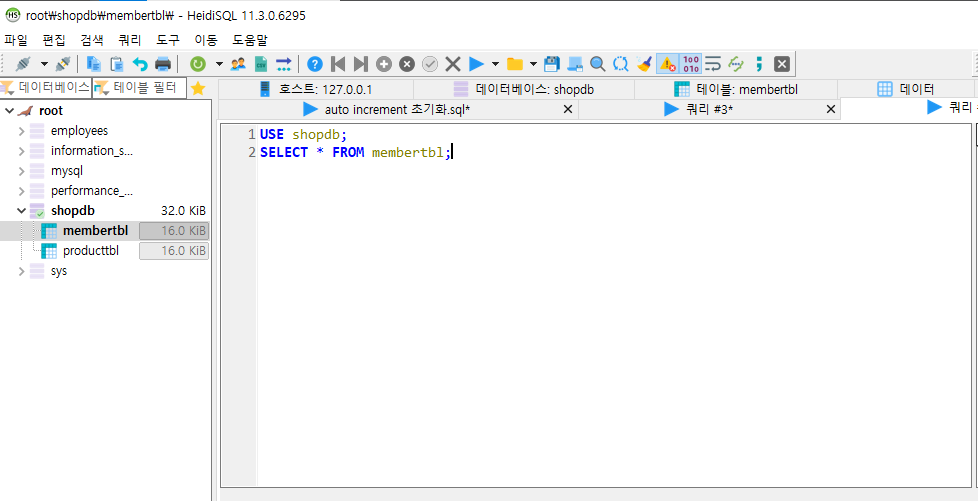978x501 pixels.
Task: Click the favorites star icon
Action: point(198,89)
